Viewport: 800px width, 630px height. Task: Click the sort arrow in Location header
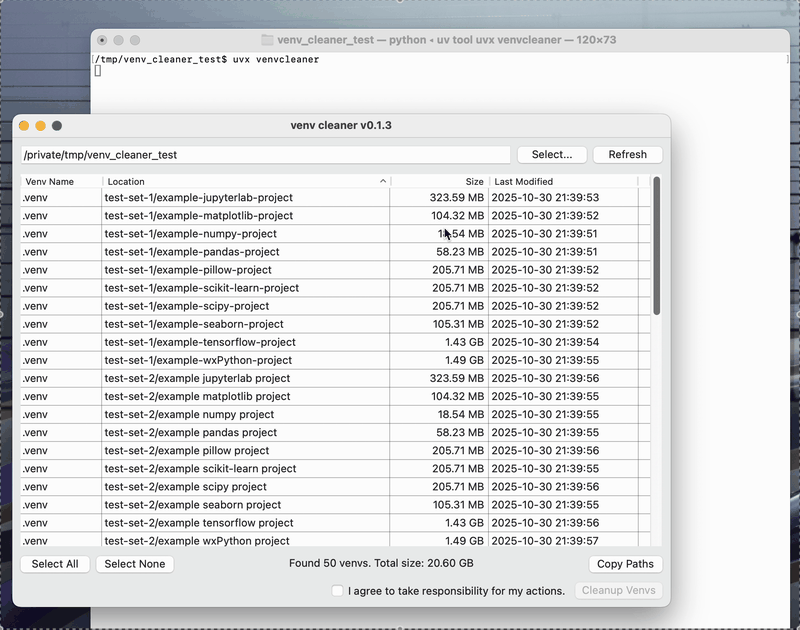coord(383,182)
